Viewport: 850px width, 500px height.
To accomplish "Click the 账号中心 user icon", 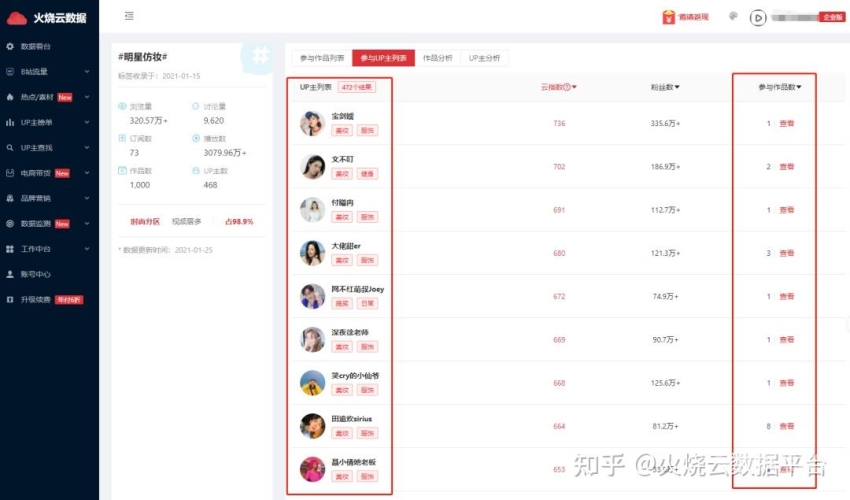I will click(10, 274).
